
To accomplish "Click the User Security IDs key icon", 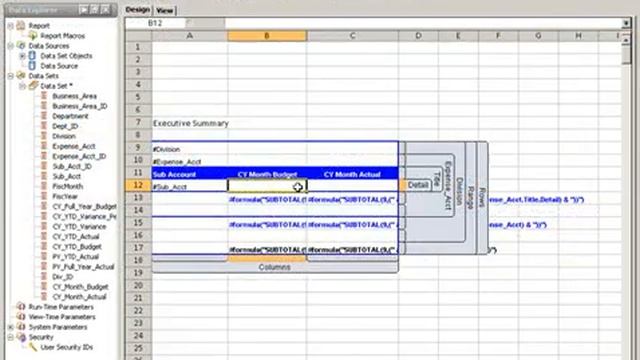I will (x=33, y=347).
